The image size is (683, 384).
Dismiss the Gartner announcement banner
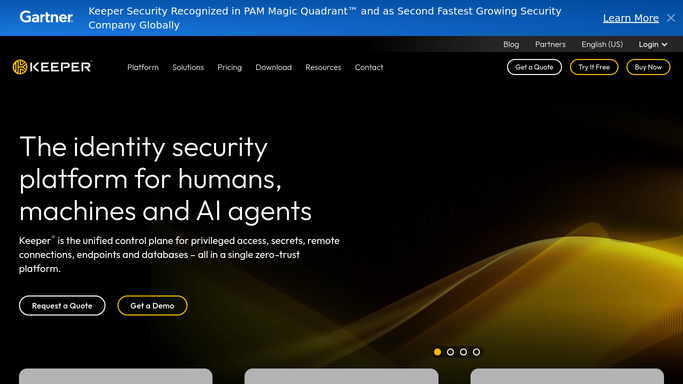tap(671, 18)
